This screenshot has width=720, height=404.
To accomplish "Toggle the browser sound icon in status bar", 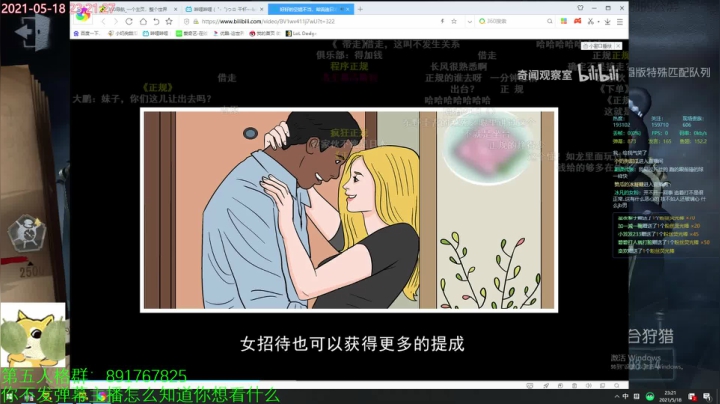I will [589, 386].
